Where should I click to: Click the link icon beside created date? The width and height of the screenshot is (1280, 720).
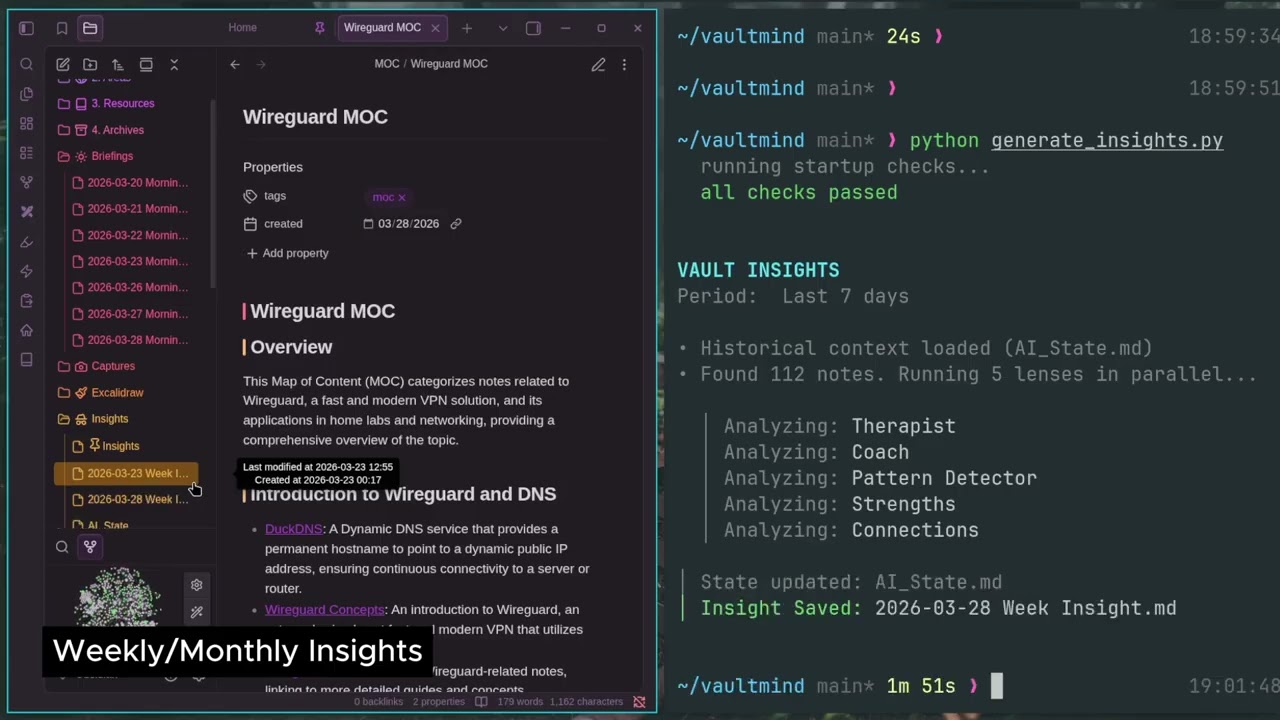[x=456, y=224]
